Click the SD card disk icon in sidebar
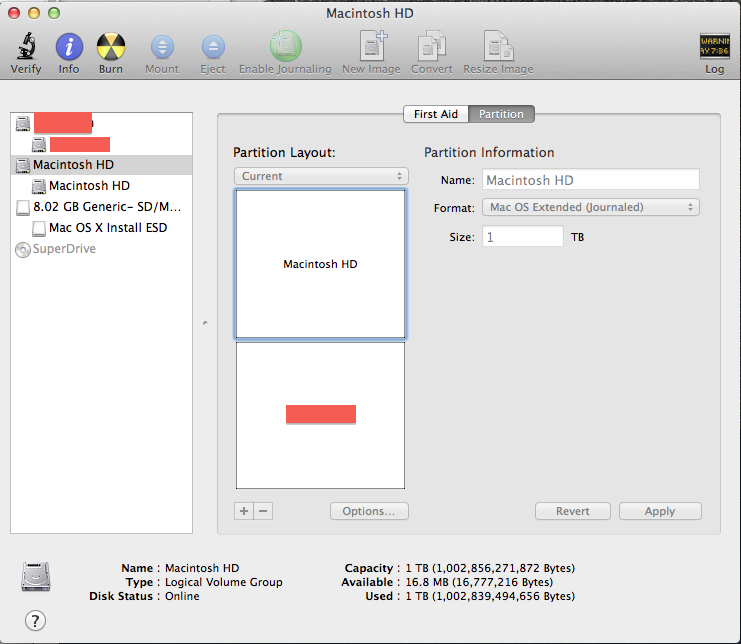This screenshot has height=644, width=741. (x=23, y=207)
